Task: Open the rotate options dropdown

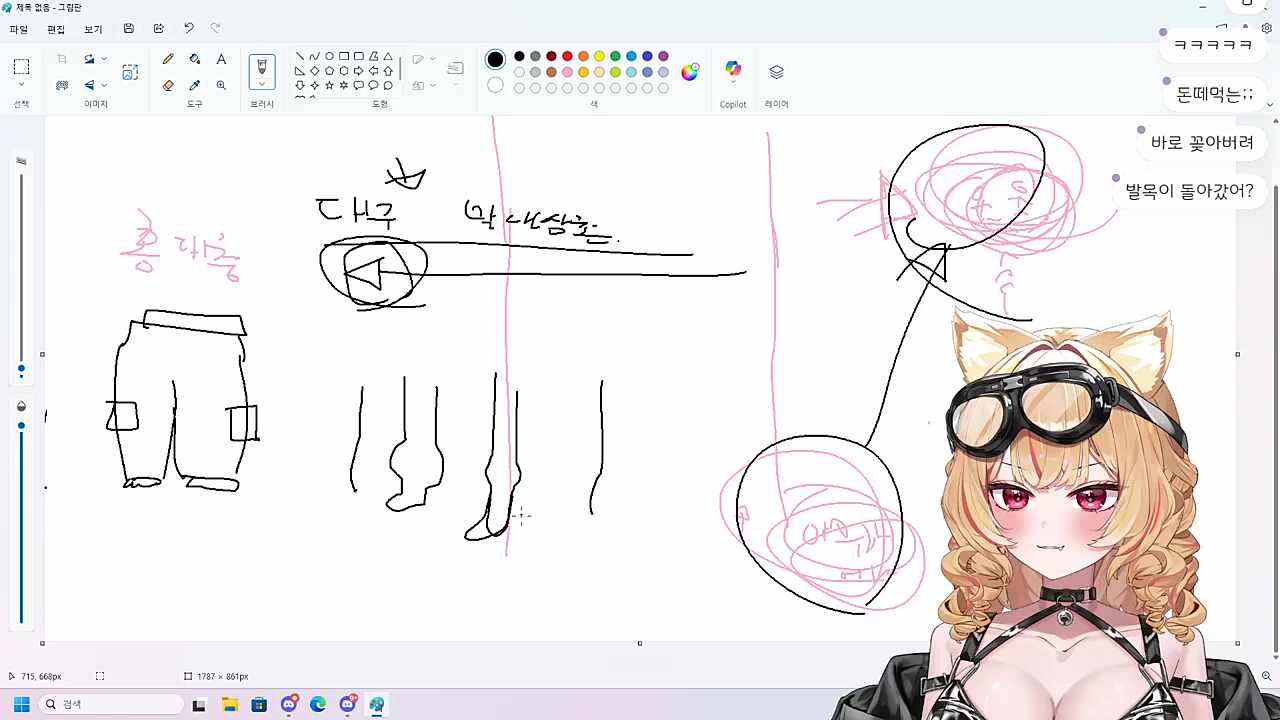Action: pyautogui.click(x=104, y=60)
